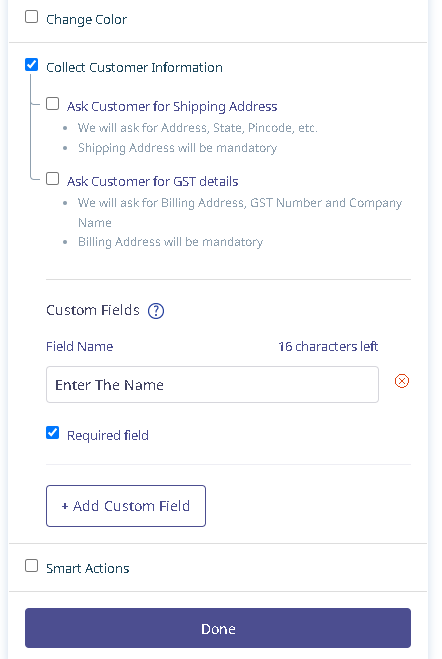Tick Ask Customer for Shipping Address checkbox

[53, 104]
